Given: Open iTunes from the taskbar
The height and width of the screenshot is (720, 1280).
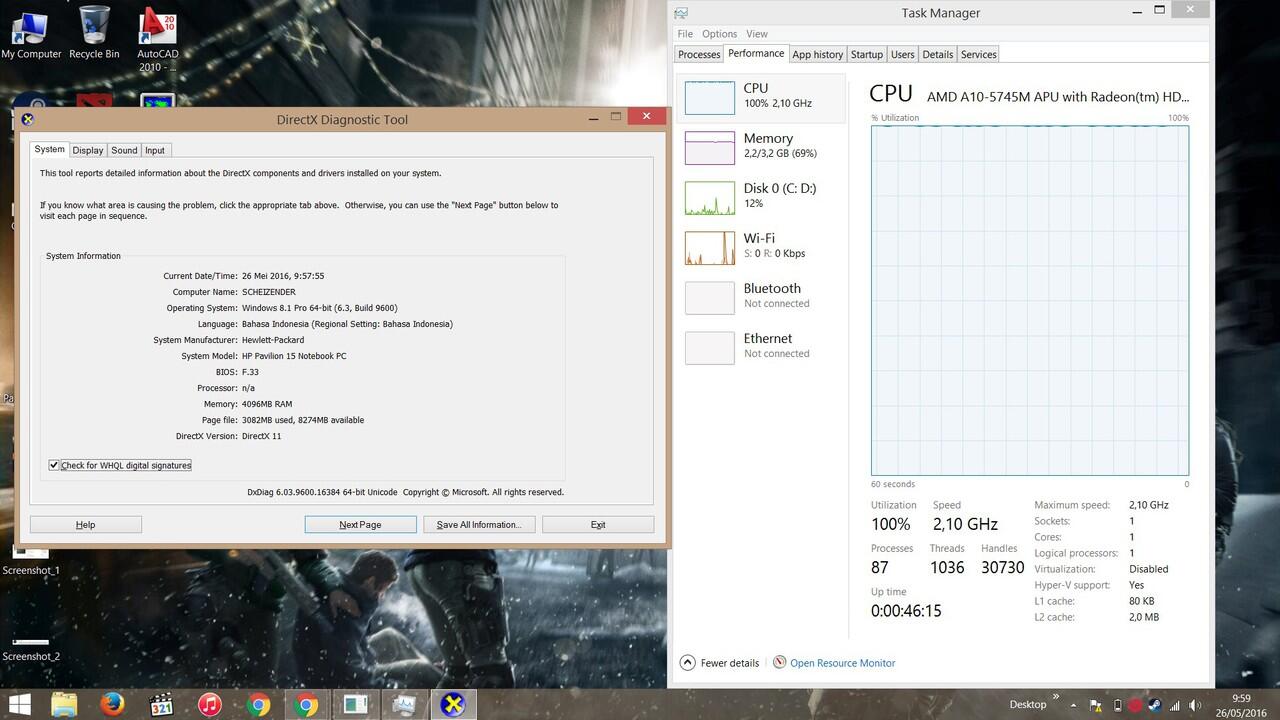Looking at the screenshot, I should 209,704.
